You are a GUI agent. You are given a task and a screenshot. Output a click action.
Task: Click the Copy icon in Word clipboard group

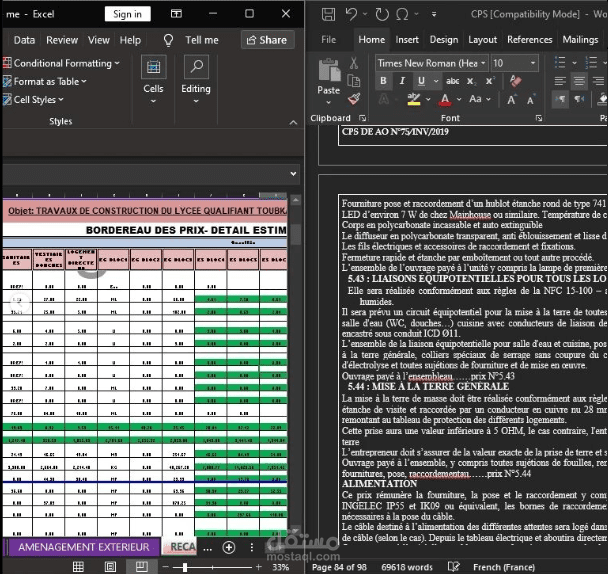tap(354, 81)
